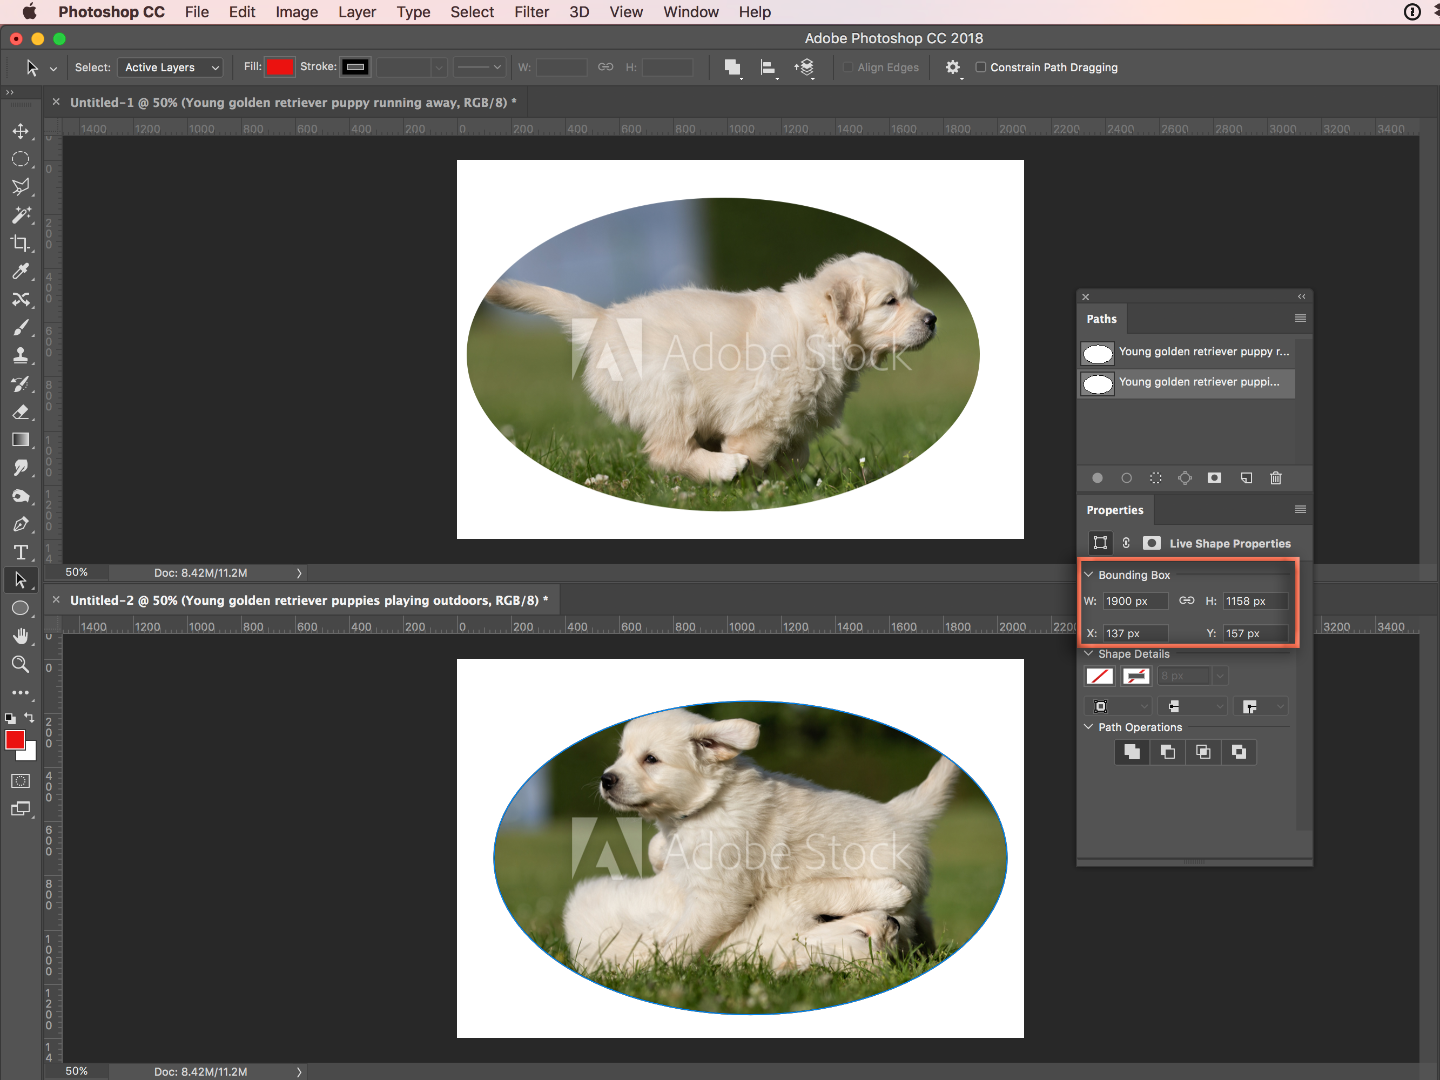Open Paths panel options menu
Image resolution: width=1440 pixels, height=1080 pixels.
(x=1300, y=318)
